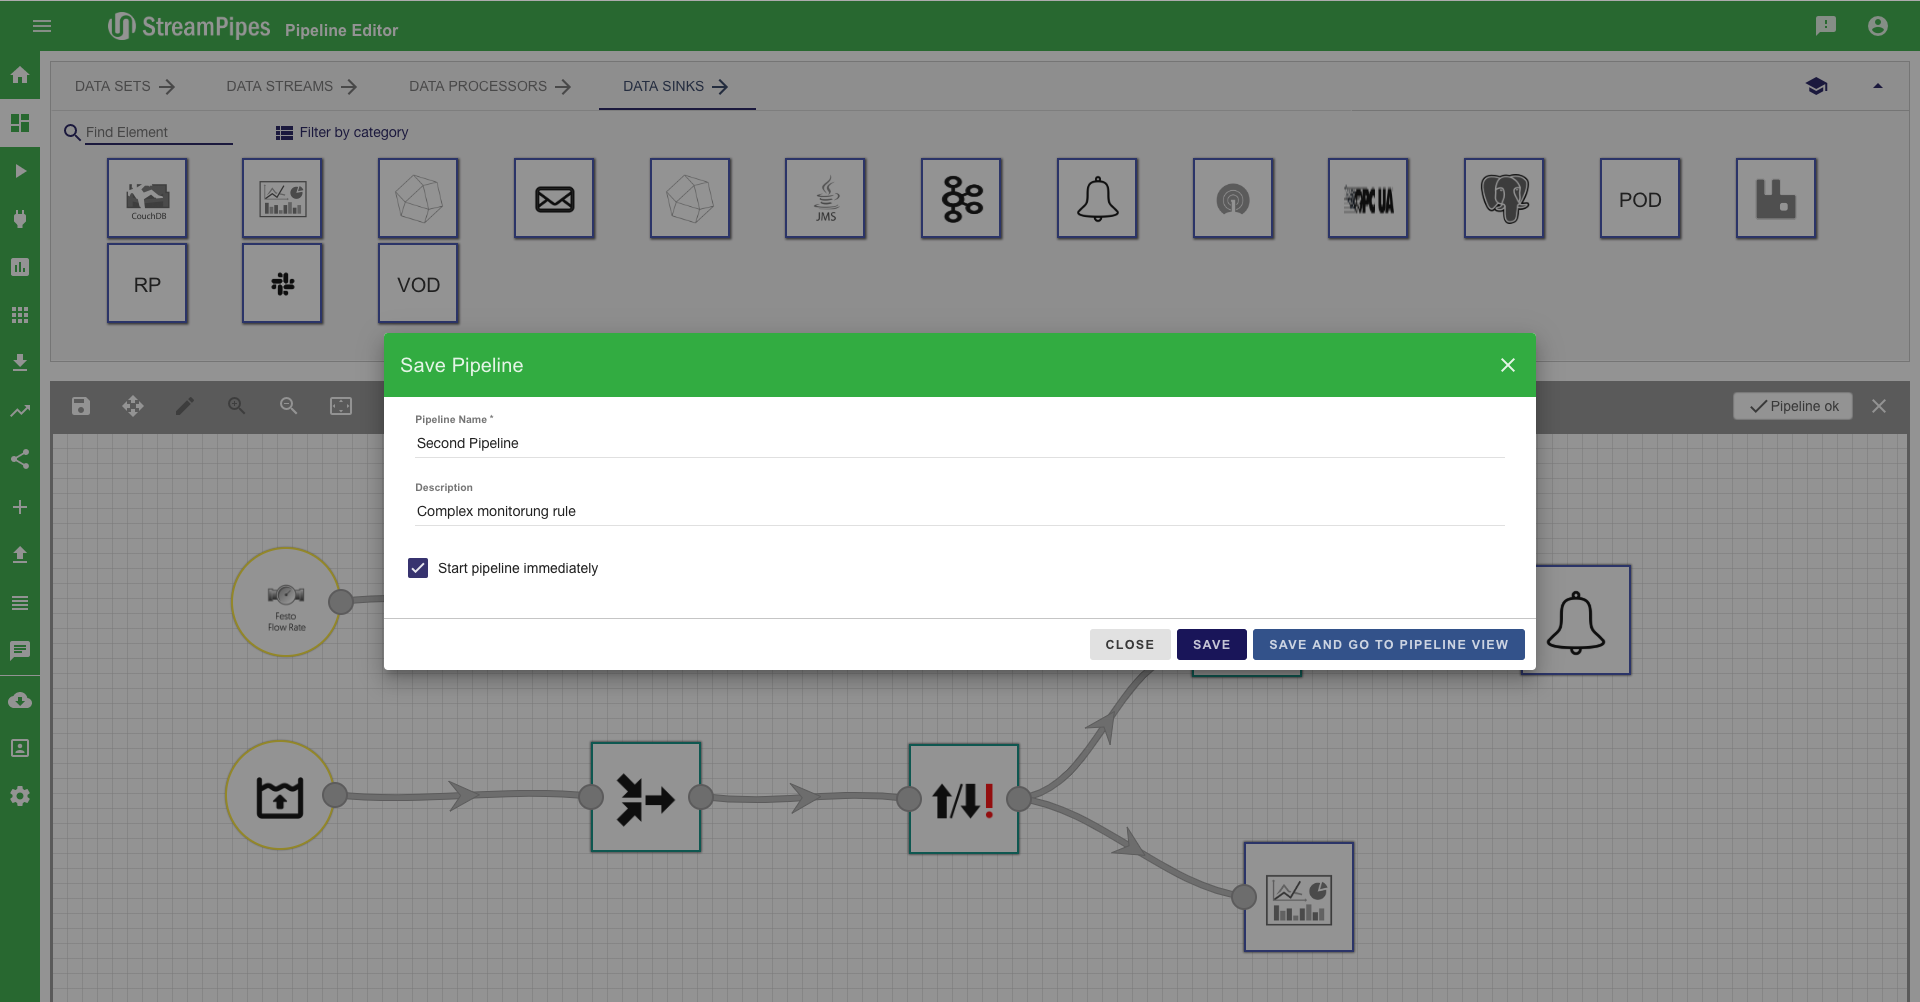Screen dimensions: 1920x1002
Task: Select the PostgreSQL elephant sink icon
Action: 1504,199
